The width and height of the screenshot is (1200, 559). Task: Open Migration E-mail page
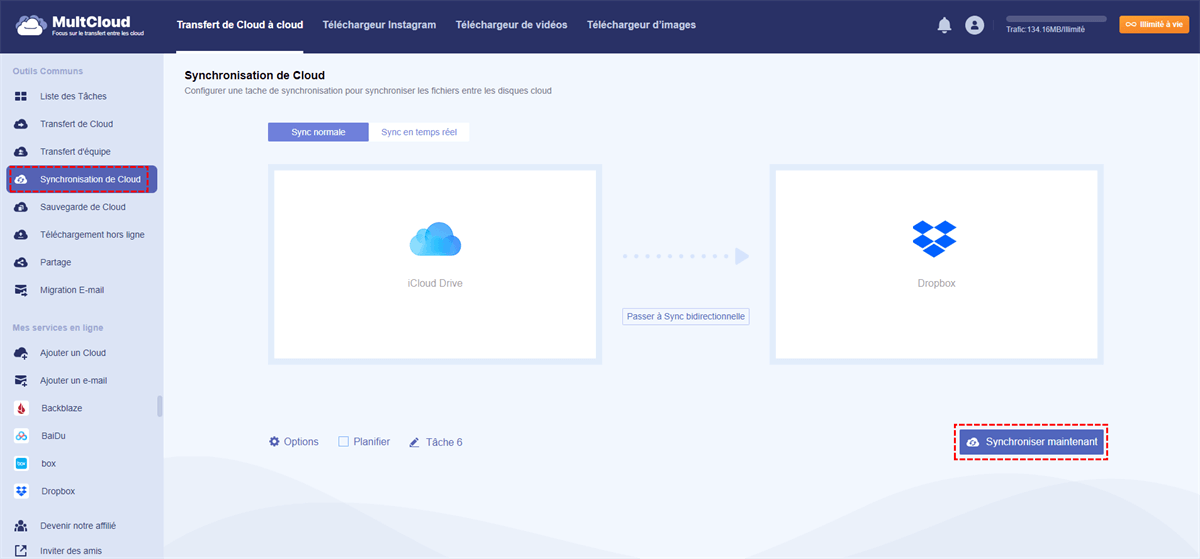click(x=72, y=290)
